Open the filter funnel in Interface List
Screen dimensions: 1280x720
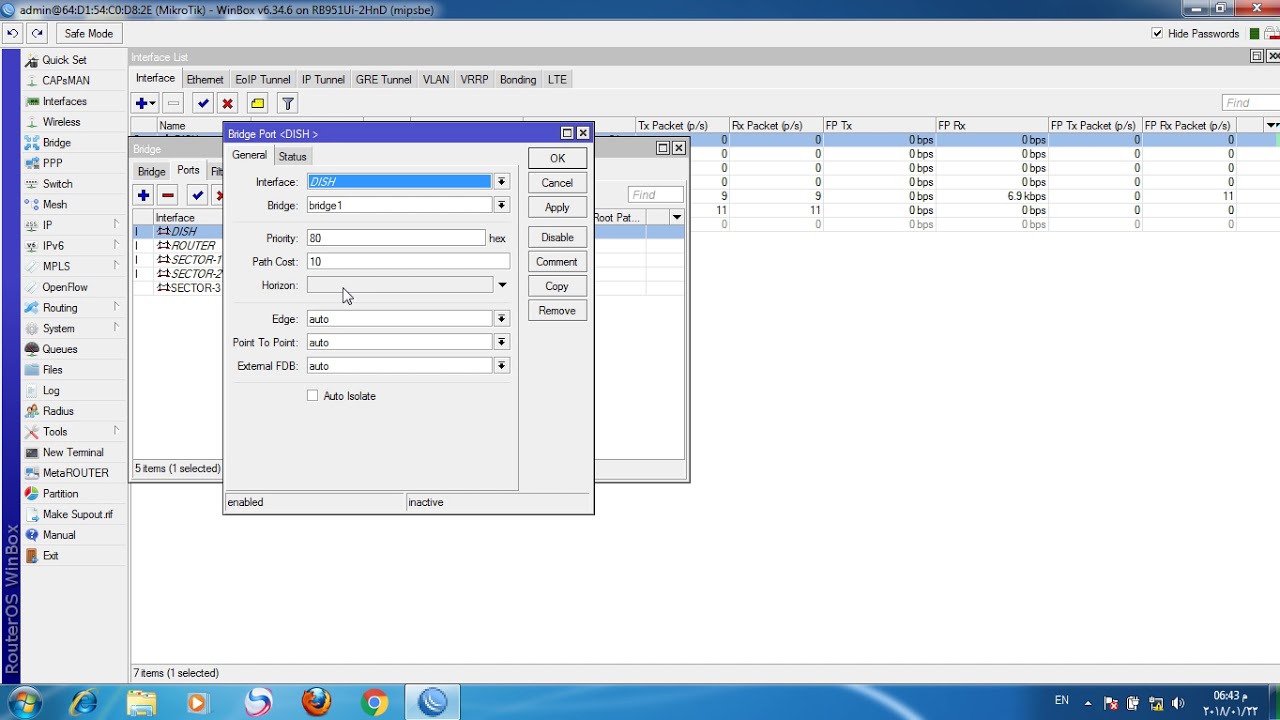pos(288,103)
